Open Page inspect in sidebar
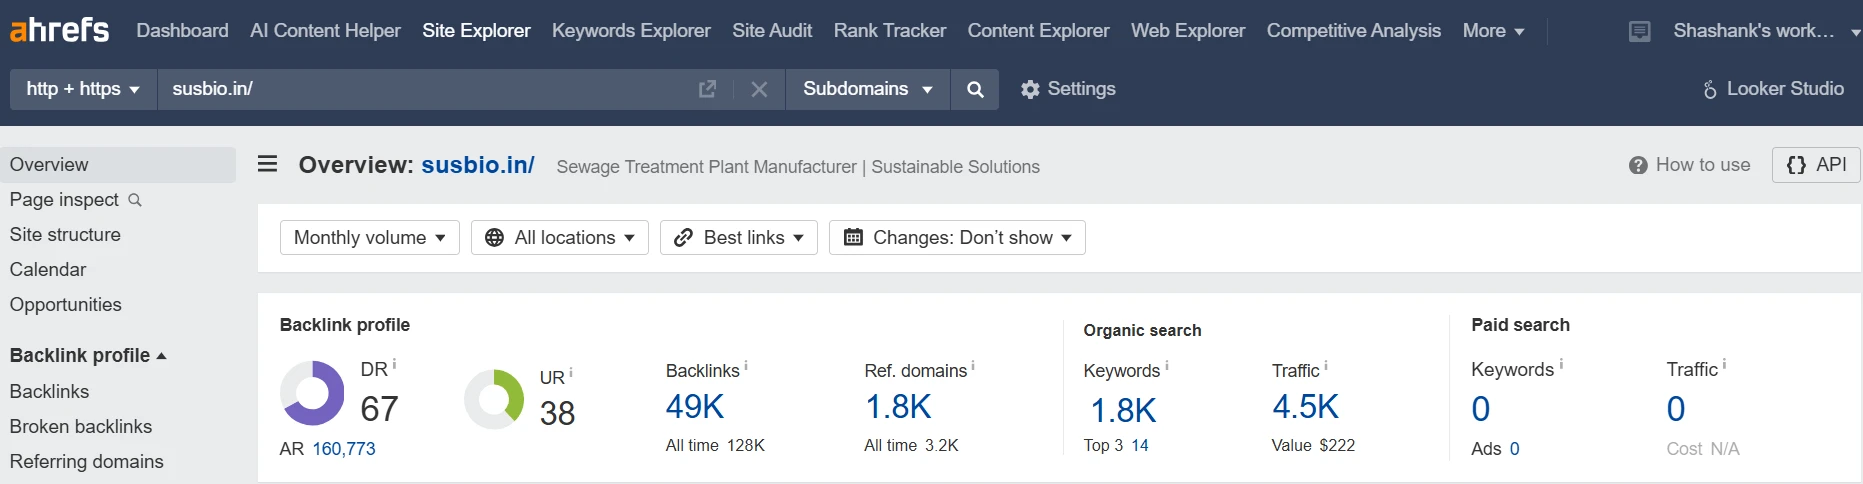 (64, 200)
